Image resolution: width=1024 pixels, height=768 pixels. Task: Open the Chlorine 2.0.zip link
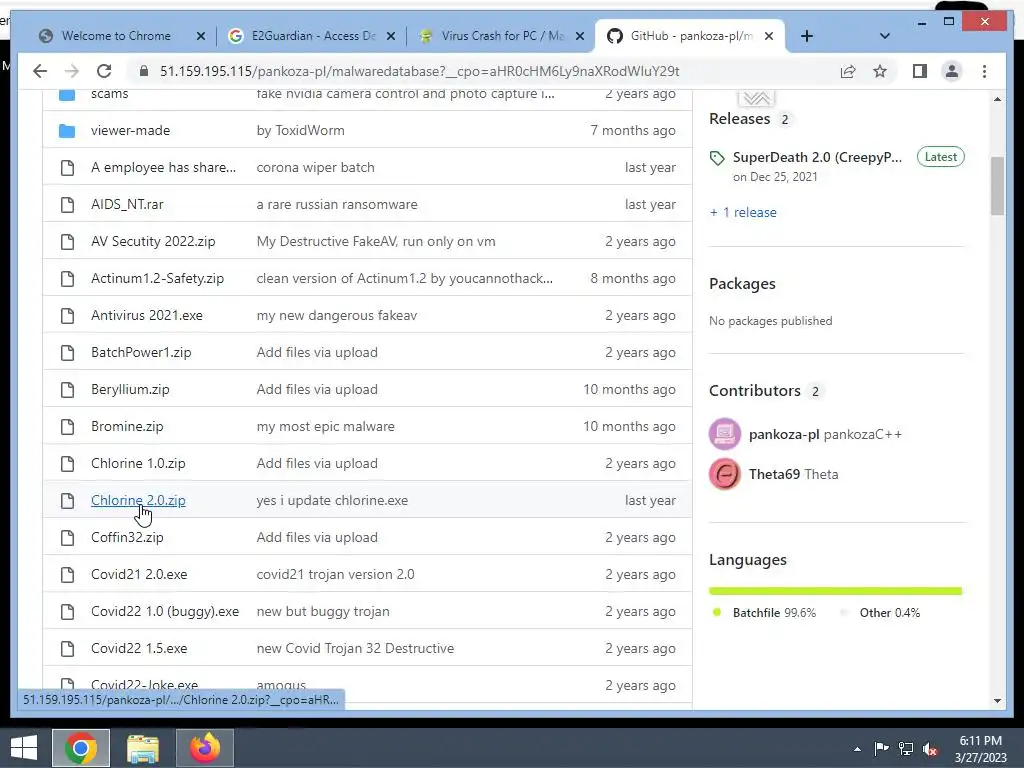point(138,500)
